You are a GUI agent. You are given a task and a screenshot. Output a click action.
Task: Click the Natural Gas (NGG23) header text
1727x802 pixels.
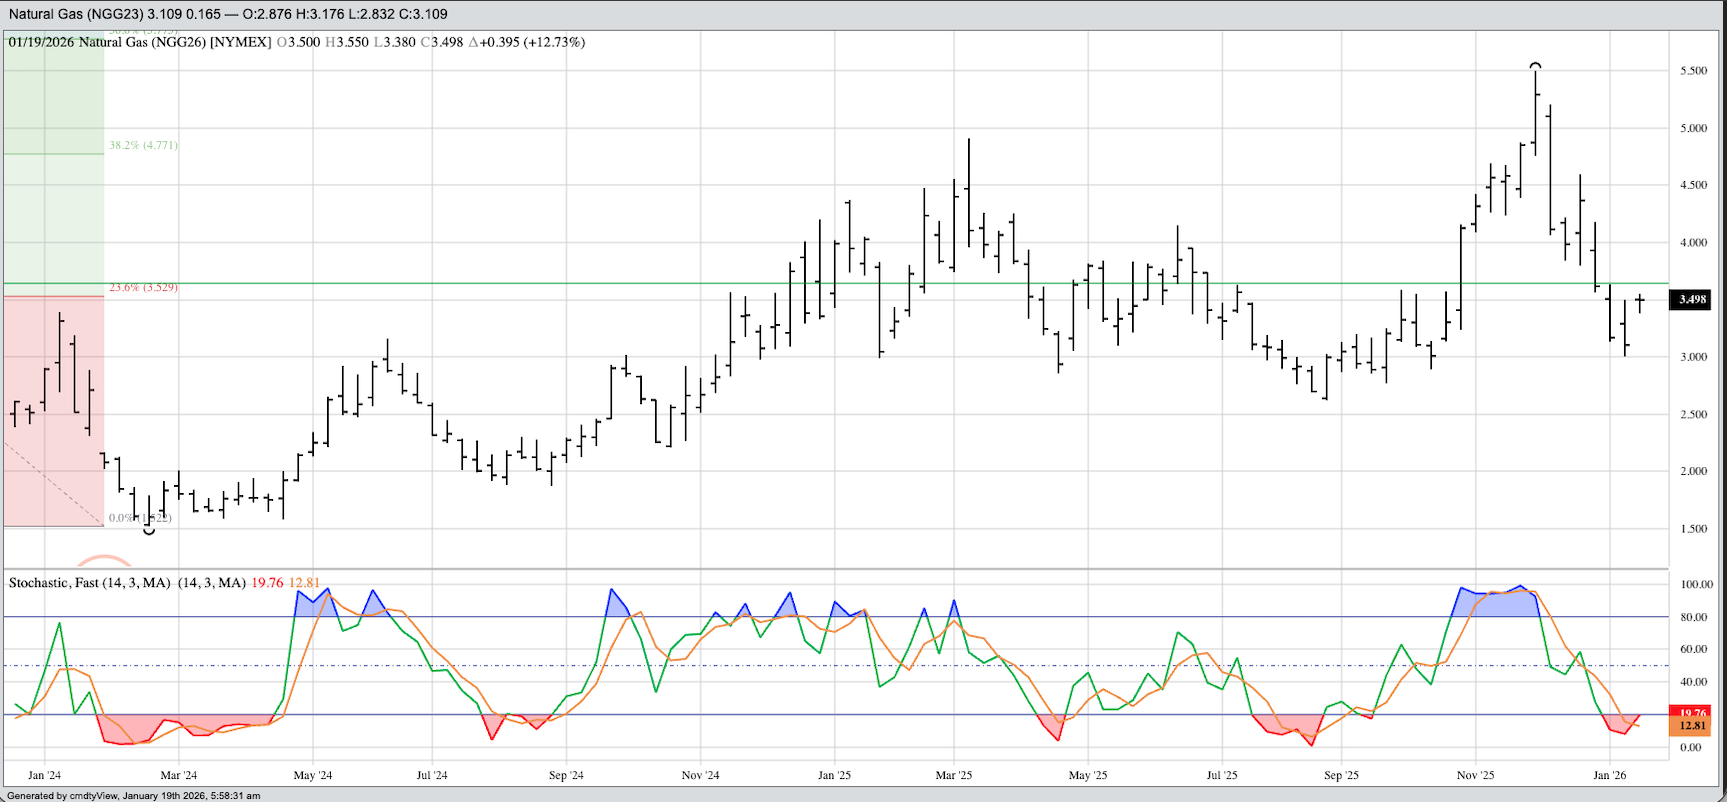(x=75, y=14)
